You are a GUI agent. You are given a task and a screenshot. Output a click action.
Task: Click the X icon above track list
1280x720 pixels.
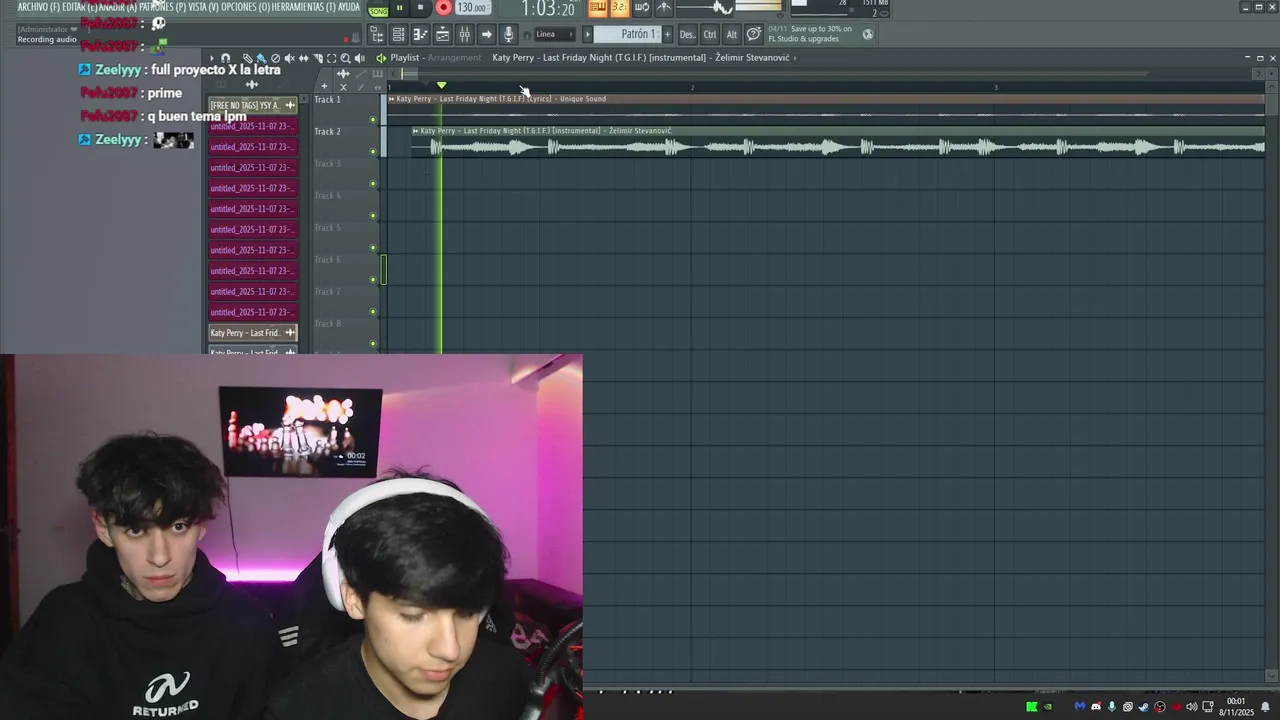click(343, 87)
